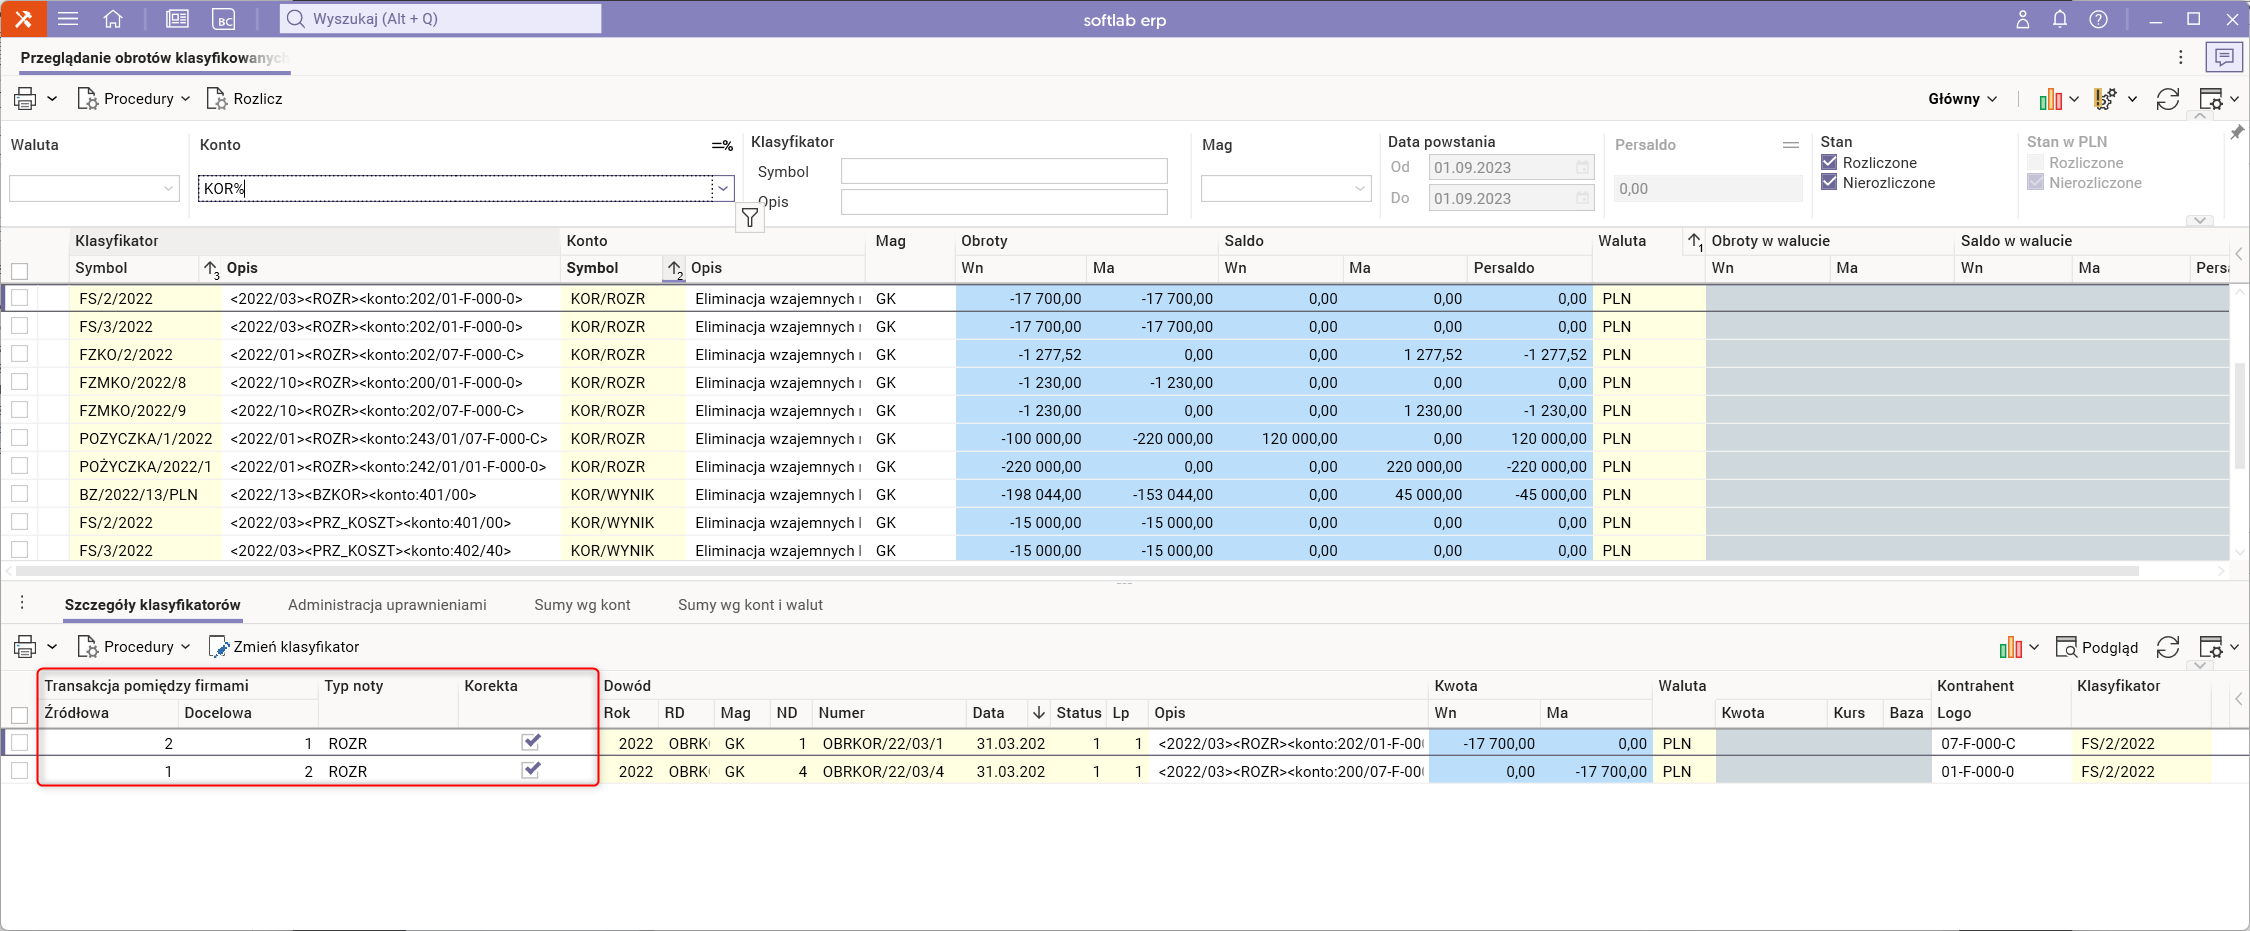The width and height of the screenshot is (2250, 931).
Task: Open the chat panel icon
Action: pos(2223,58)
